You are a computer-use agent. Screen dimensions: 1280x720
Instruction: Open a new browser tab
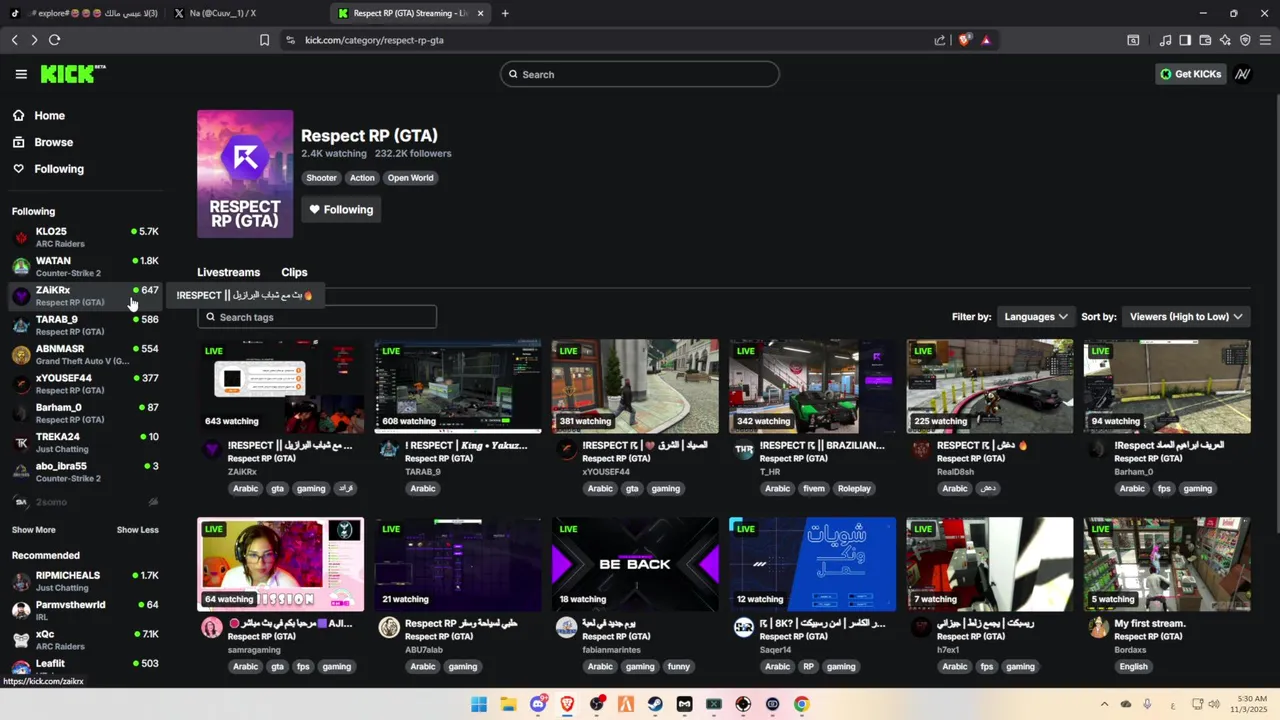click(x=505, y=13)
